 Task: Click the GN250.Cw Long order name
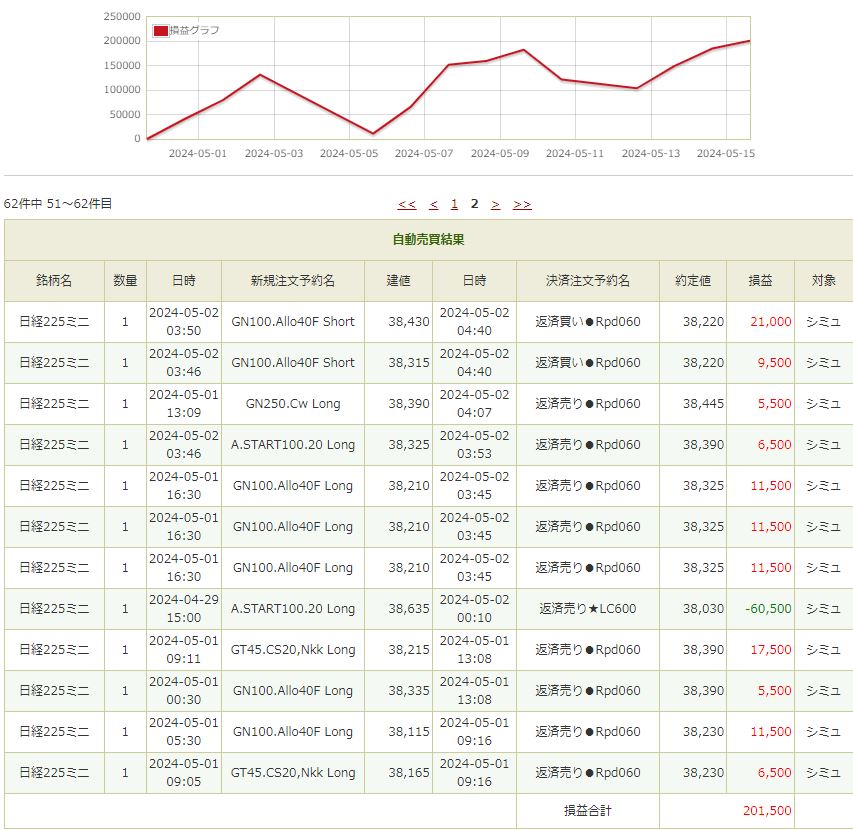(293, 404)
